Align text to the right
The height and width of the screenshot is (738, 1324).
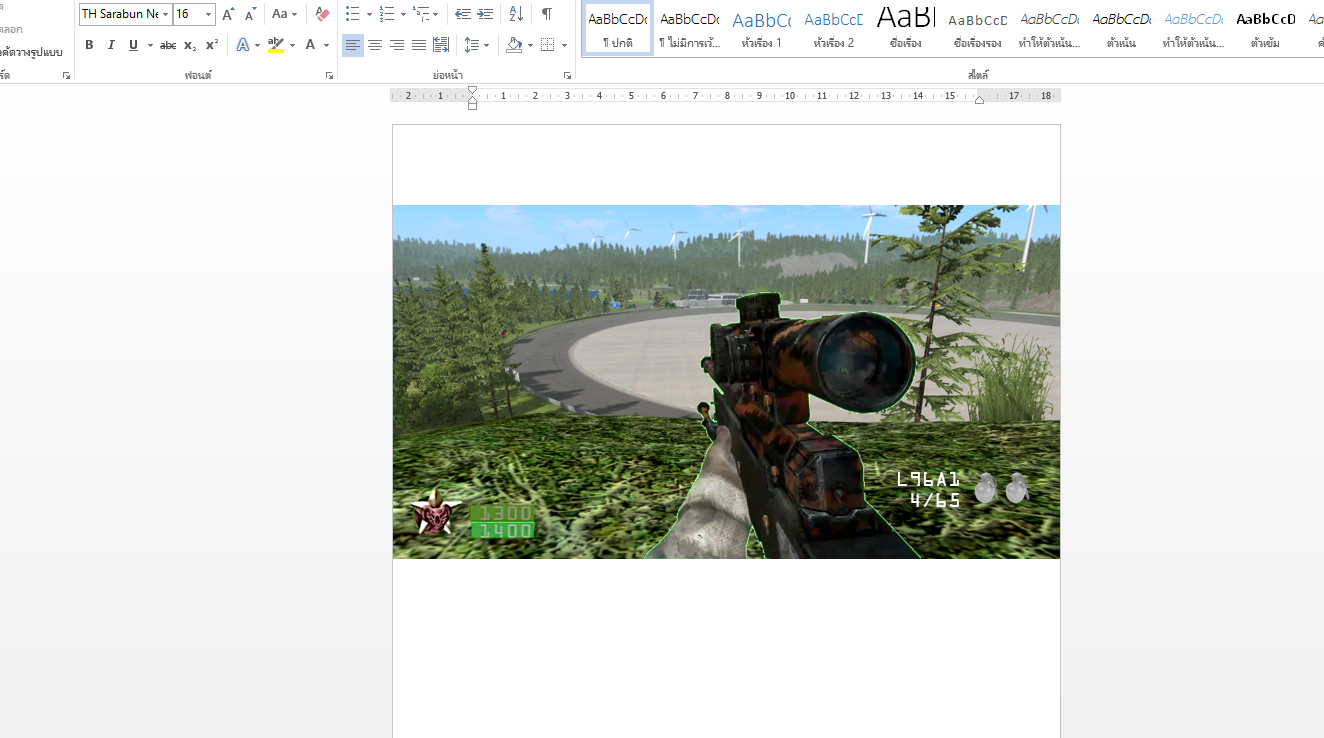(x=396, y=45)
